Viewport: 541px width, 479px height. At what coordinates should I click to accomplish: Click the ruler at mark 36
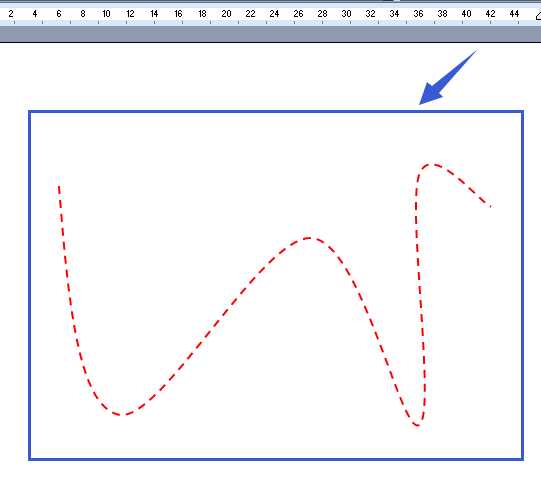click(x=418, y=14)
